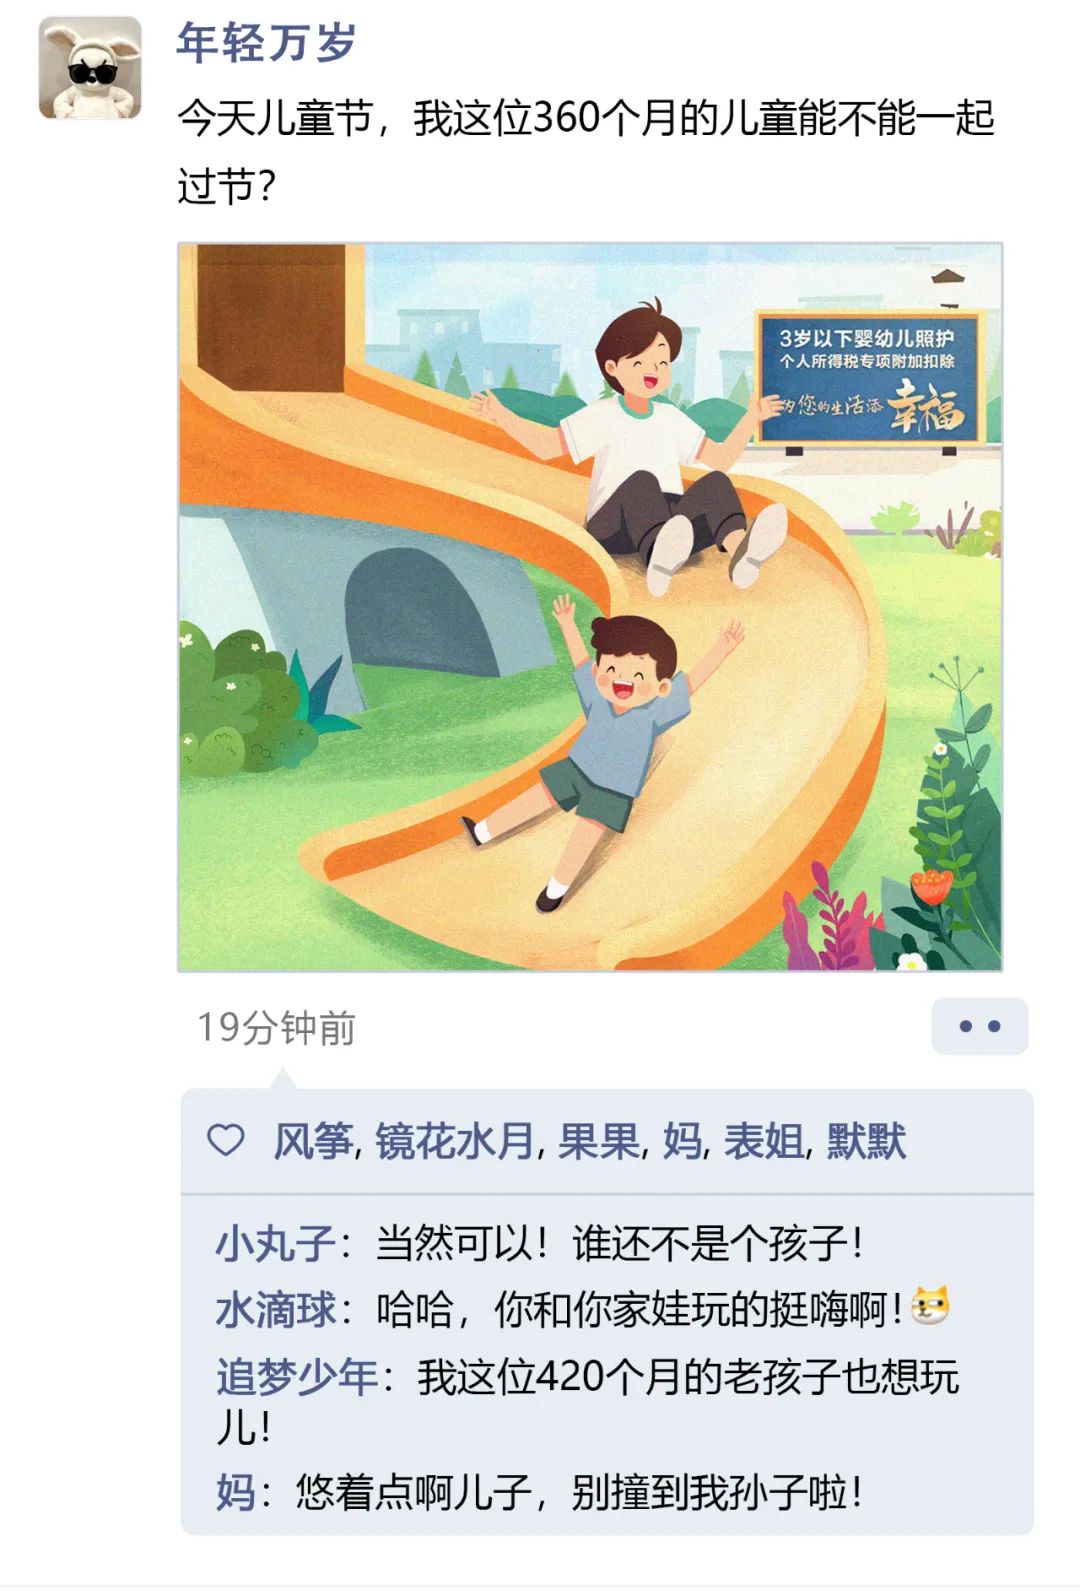Select the post text about 儿童节

coord(586,152)
